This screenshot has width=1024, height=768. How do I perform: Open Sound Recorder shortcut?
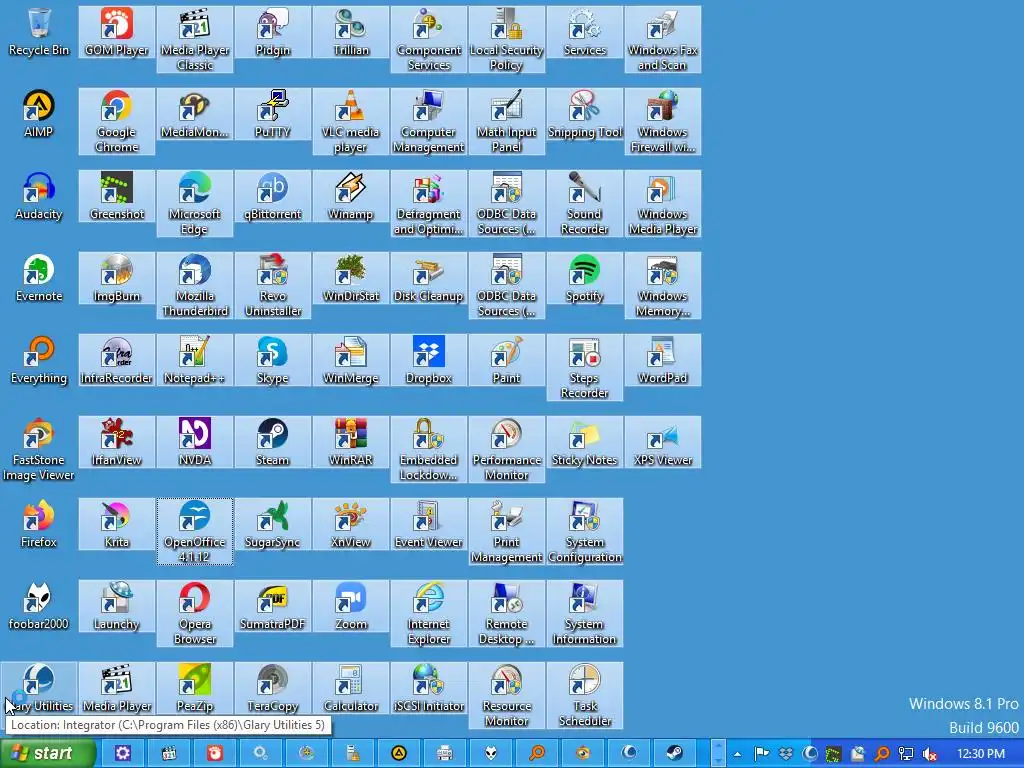click(x=584, y=203)
